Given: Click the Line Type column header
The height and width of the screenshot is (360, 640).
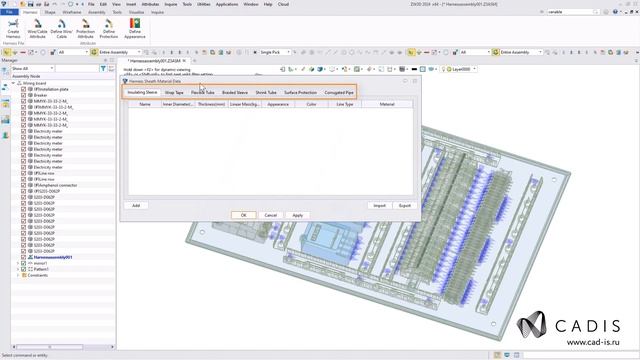Looking at the screenshot, I should click(344, 104).
